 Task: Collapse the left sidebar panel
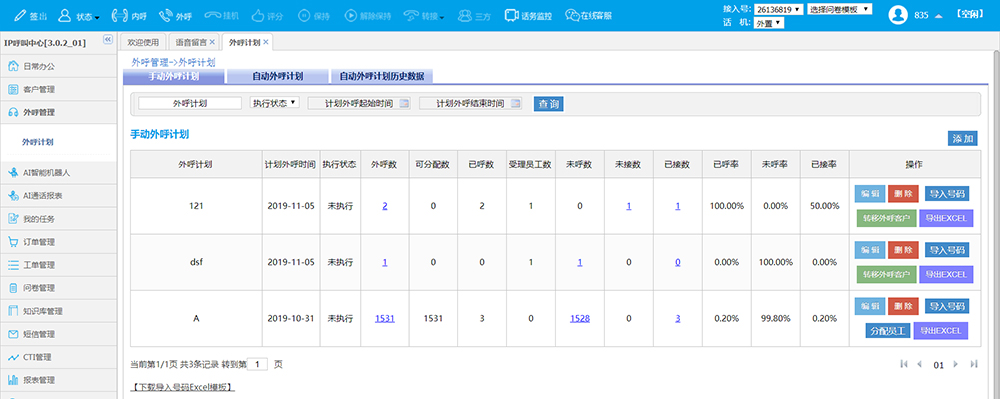108,39
